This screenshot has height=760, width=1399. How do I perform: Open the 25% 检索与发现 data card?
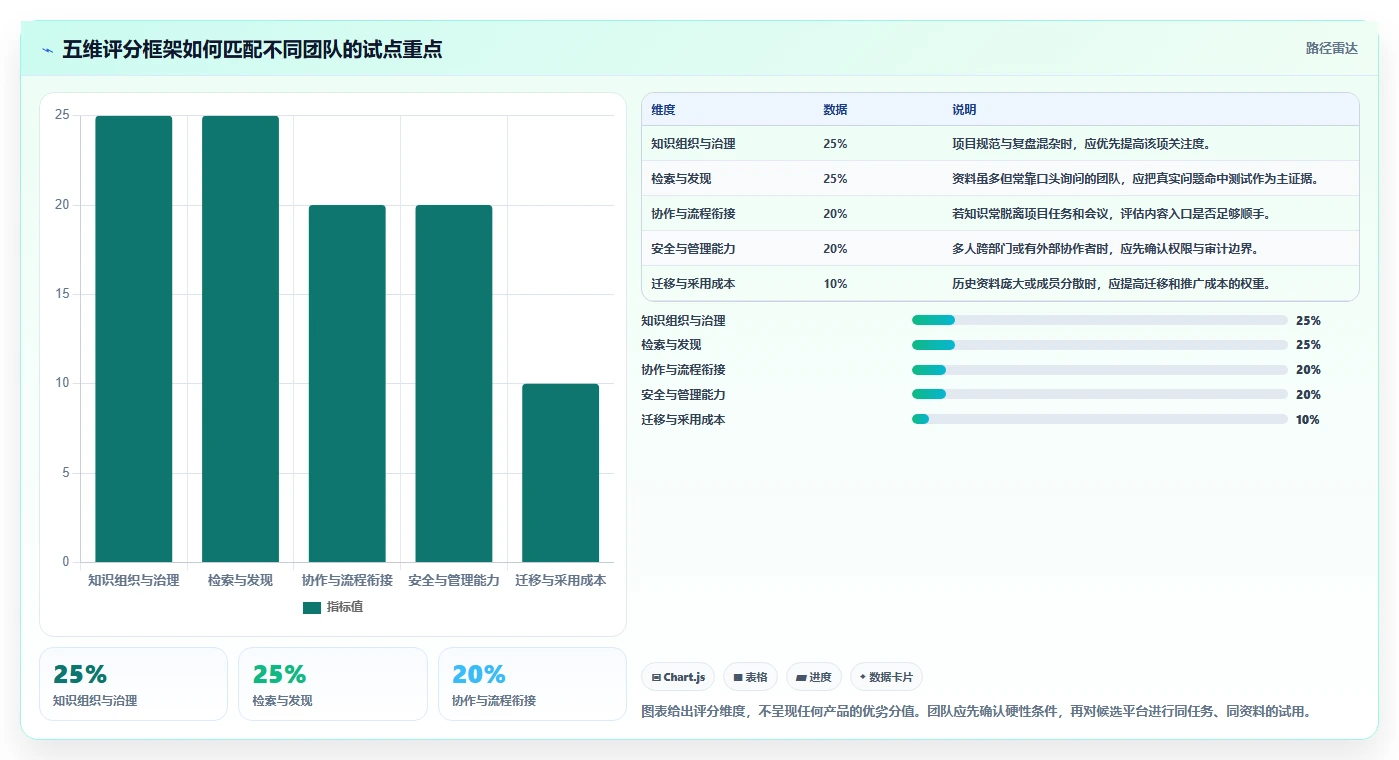point(332,684)
